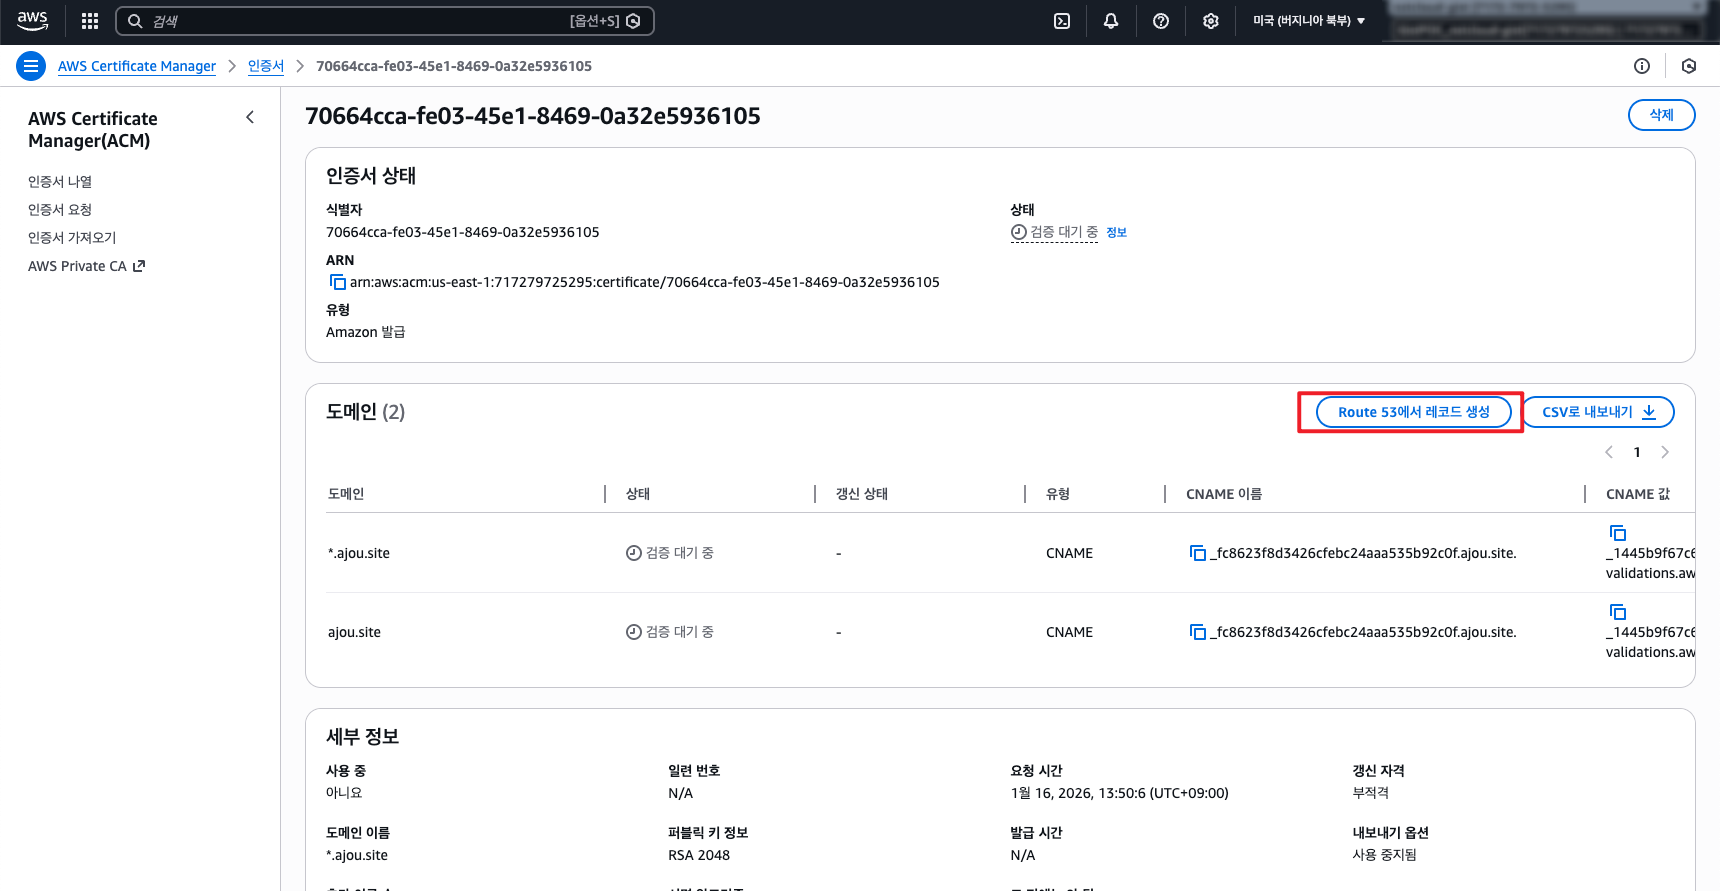1720x891 pixels.
Task: Click the 사용 중지됨 export option value
Action: 1384,855
